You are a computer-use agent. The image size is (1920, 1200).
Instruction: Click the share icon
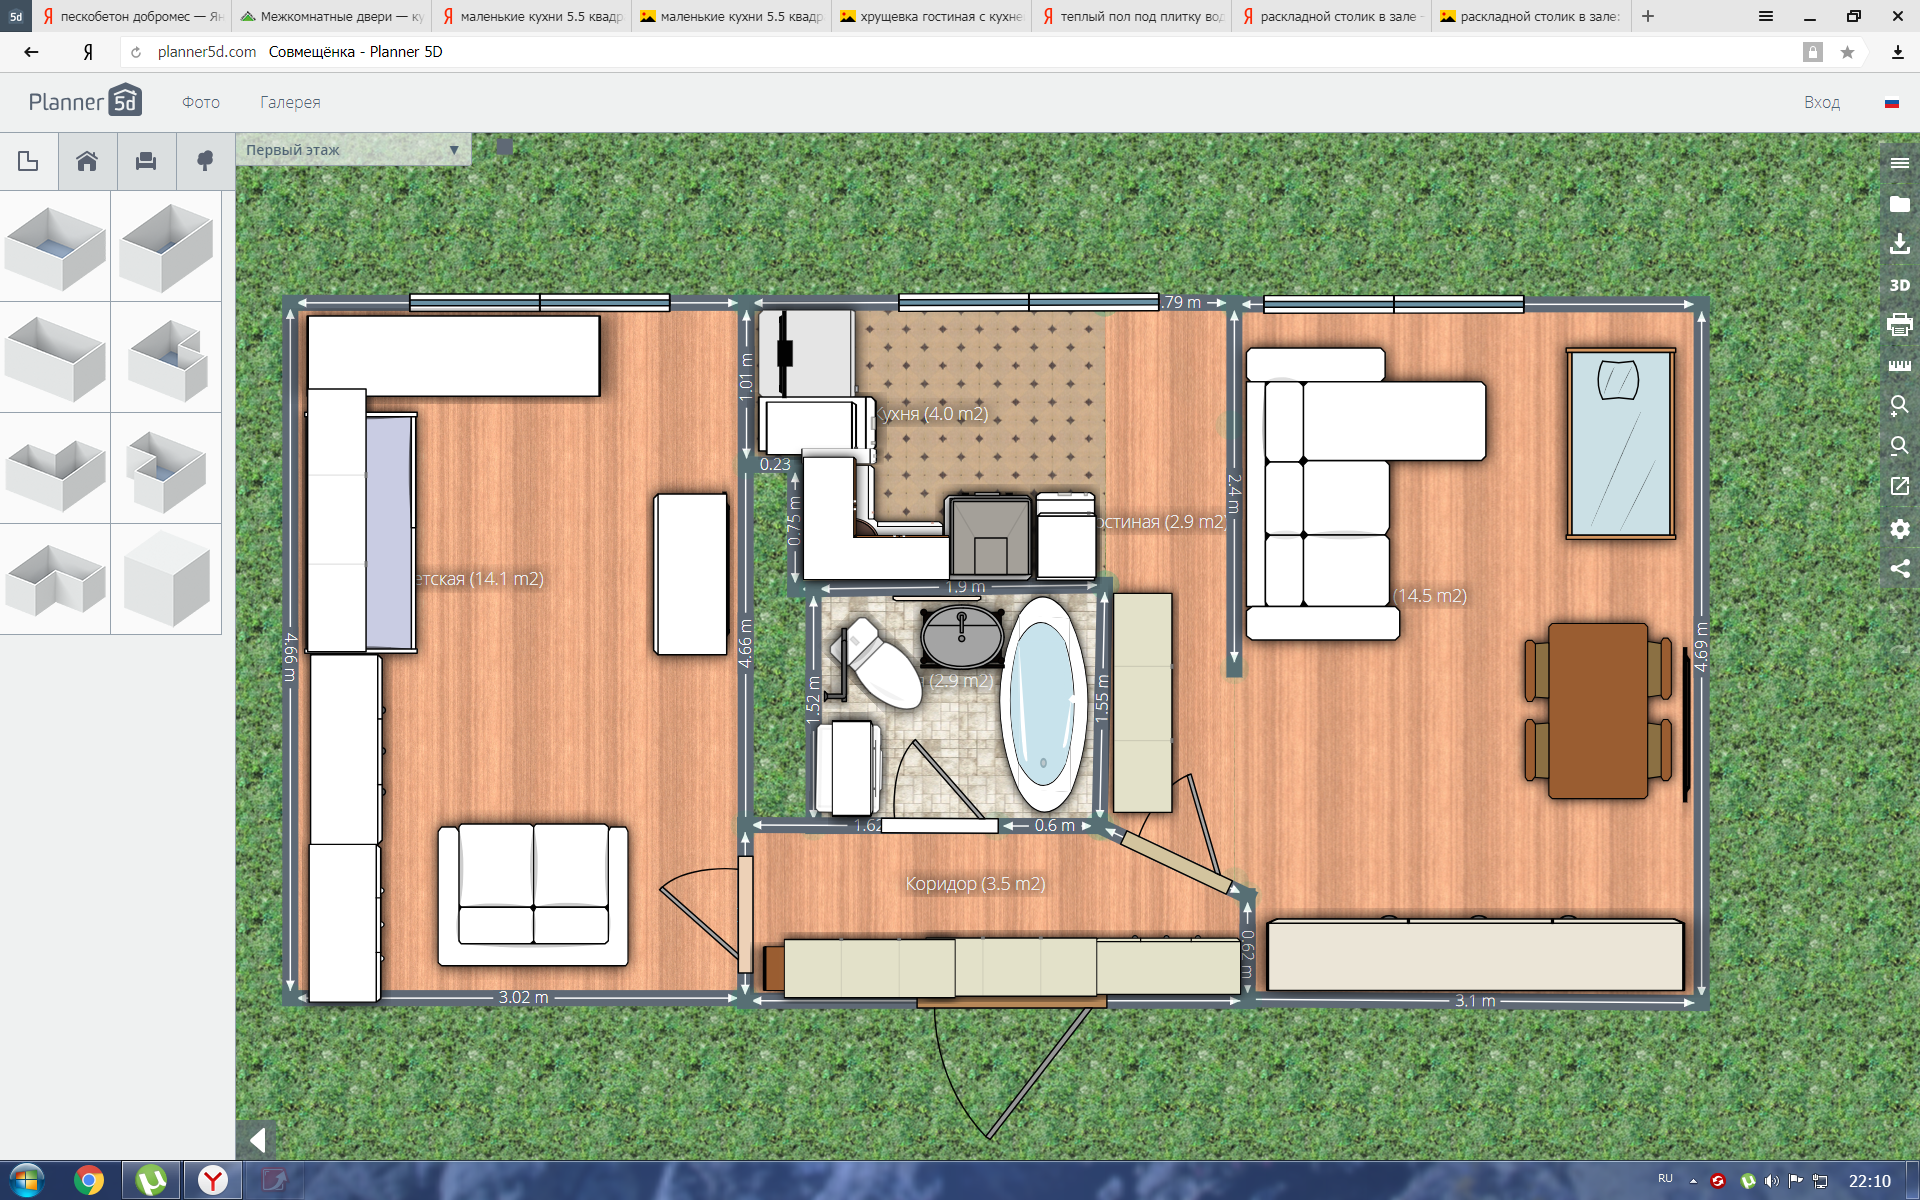point(1899,569)
